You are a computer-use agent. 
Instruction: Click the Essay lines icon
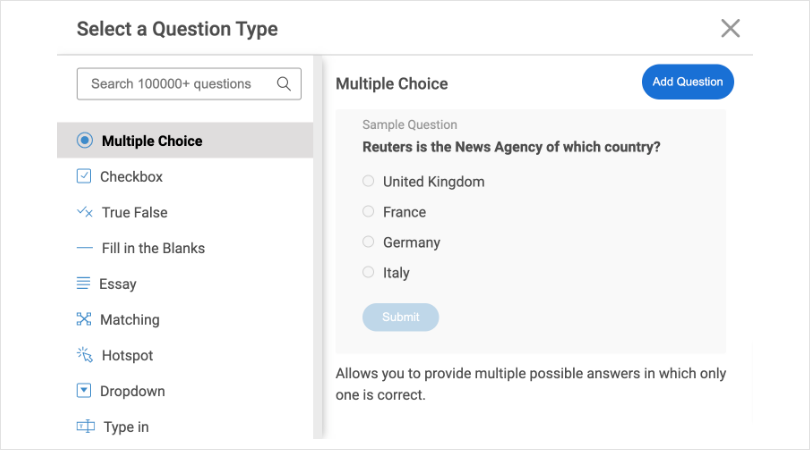(x=84, y=284)
